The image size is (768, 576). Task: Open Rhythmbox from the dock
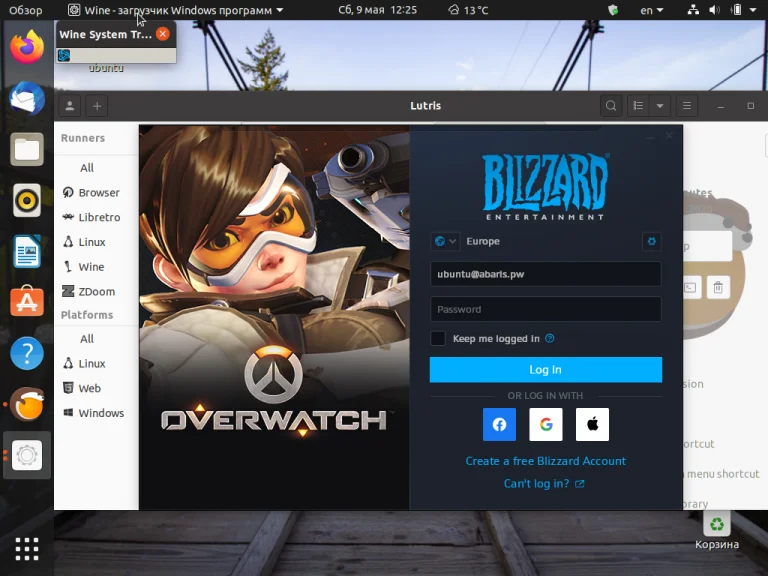27,200
